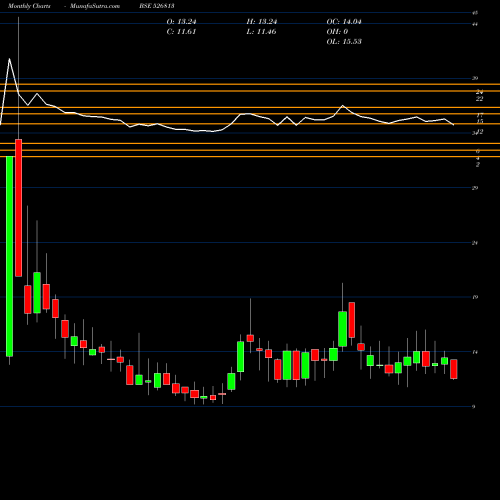Click the '9' price axis label
This screenshot has width=500, height=500.
click(473, 407)
